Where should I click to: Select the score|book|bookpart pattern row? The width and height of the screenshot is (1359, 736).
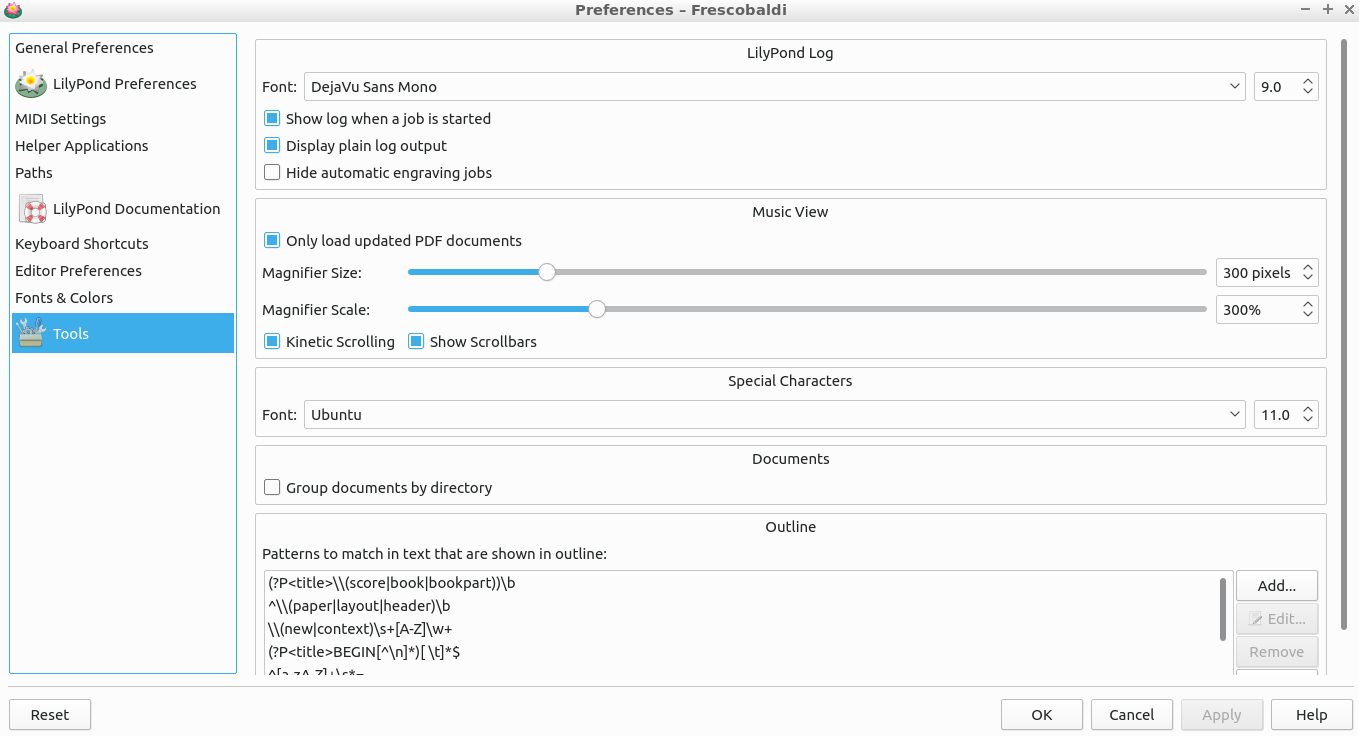740,583
